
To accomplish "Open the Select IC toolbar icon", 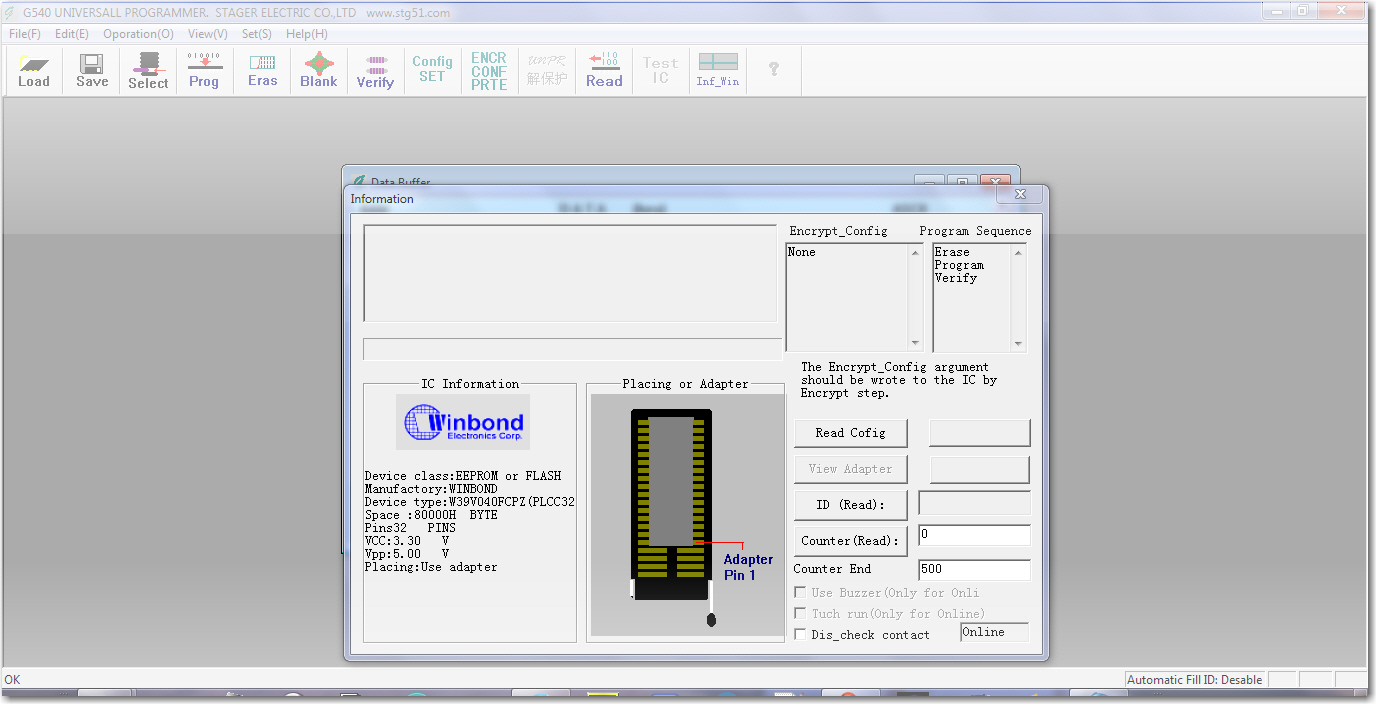I will pos(148,71).
